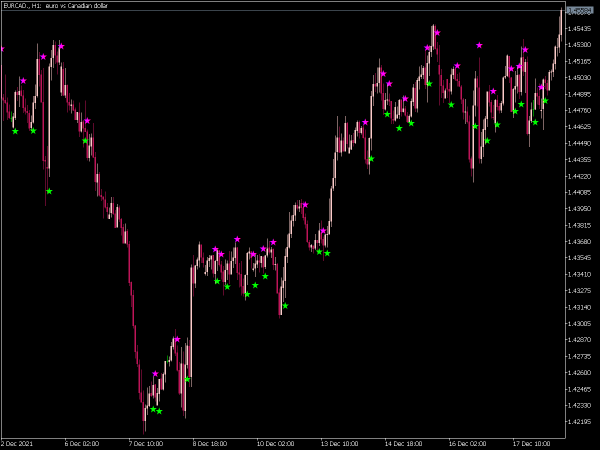Click the 1.43275 price axis label
The height and width of the screenshot is (450, 600).
pyautogui.click(x=580, y=291)
